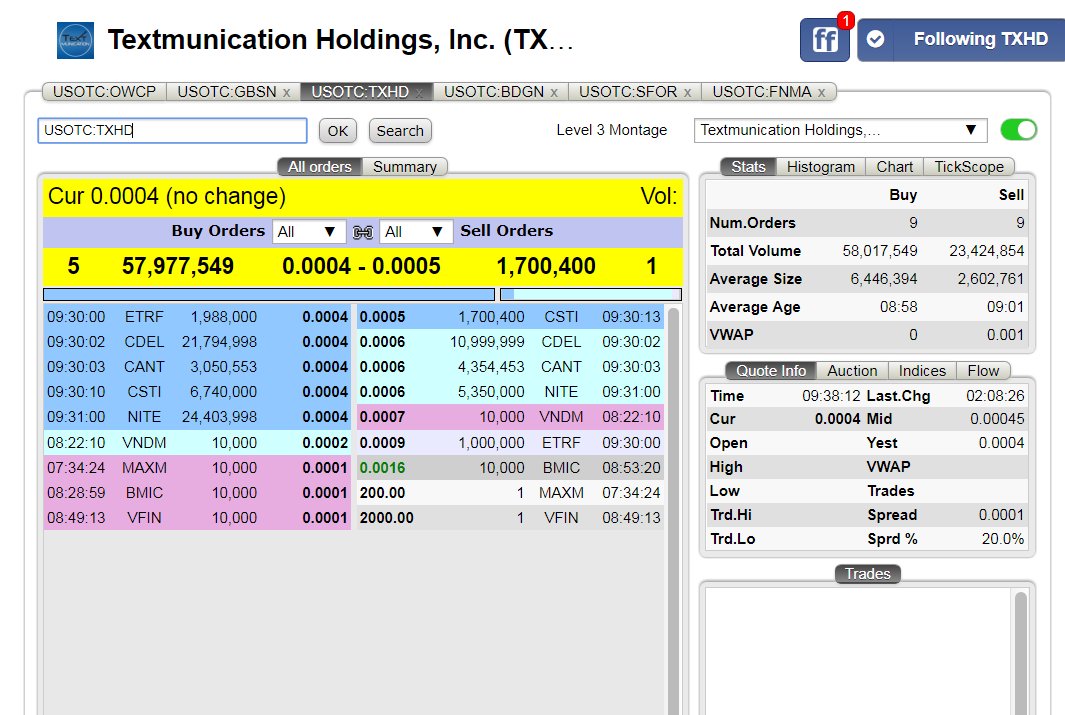
Task: Click the BMIC buy order at 08:28:59
Action: [197, 493]
